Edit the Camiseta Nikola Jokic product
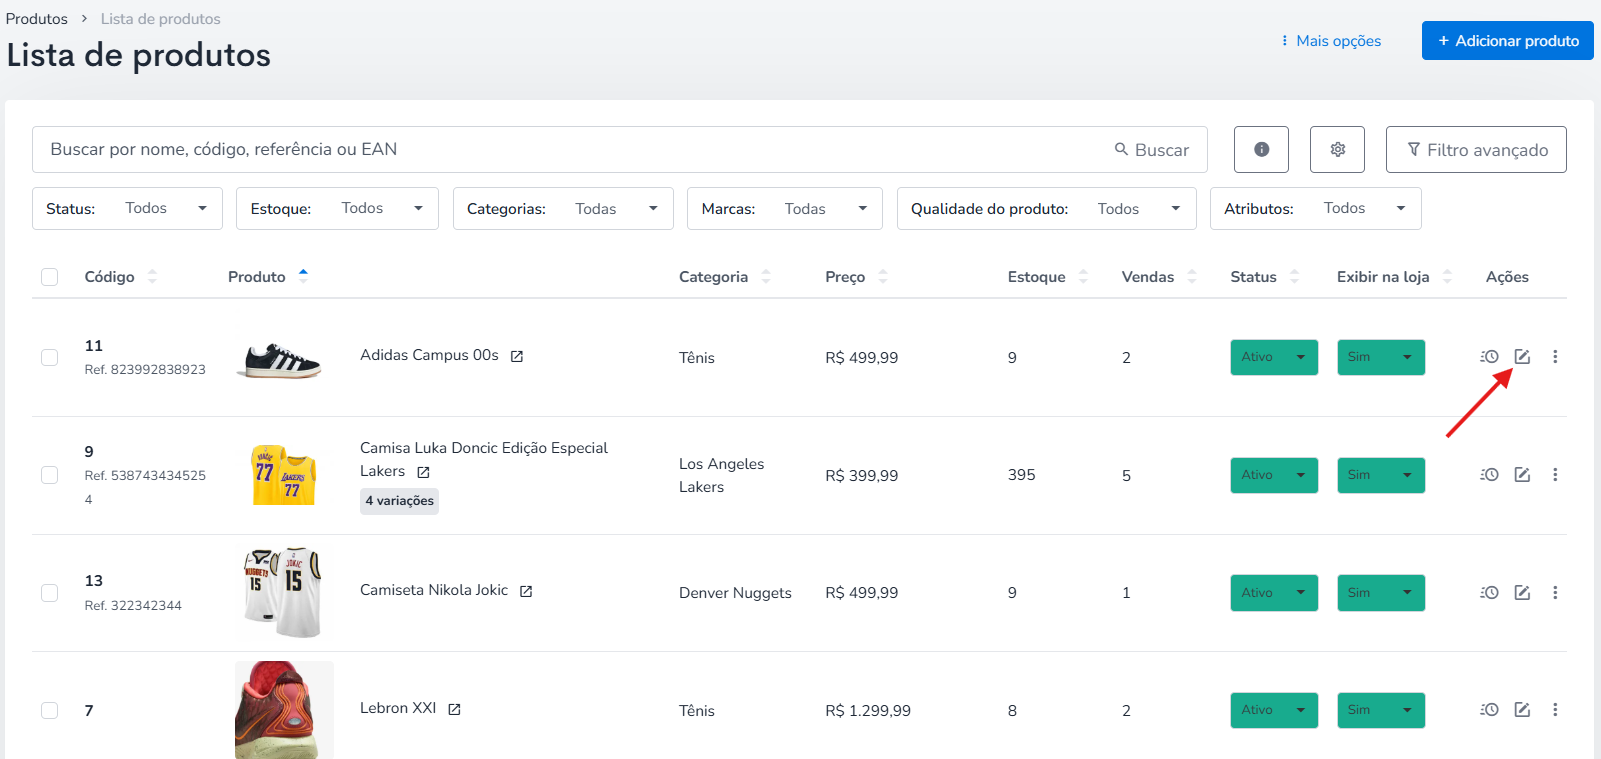 (1522, 593)
